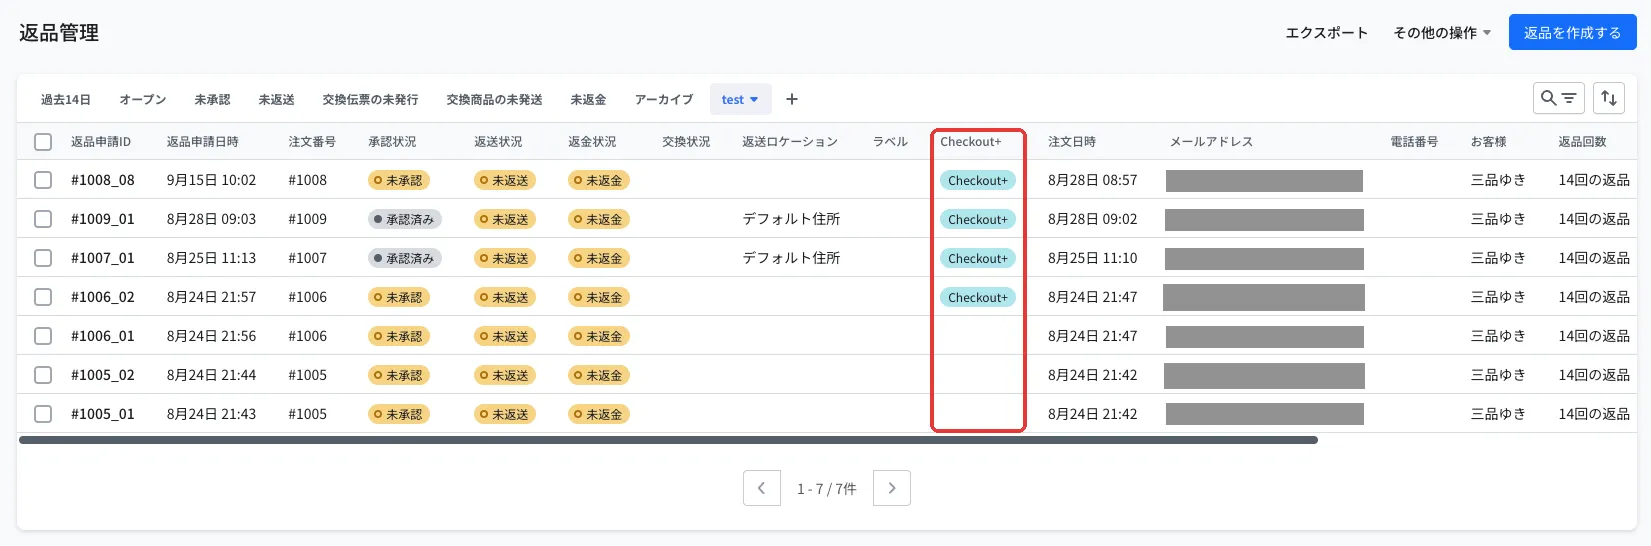Screen dimensions: 1651x546
Task: Check the box for return #1005_02
Action: pos(43,375)
